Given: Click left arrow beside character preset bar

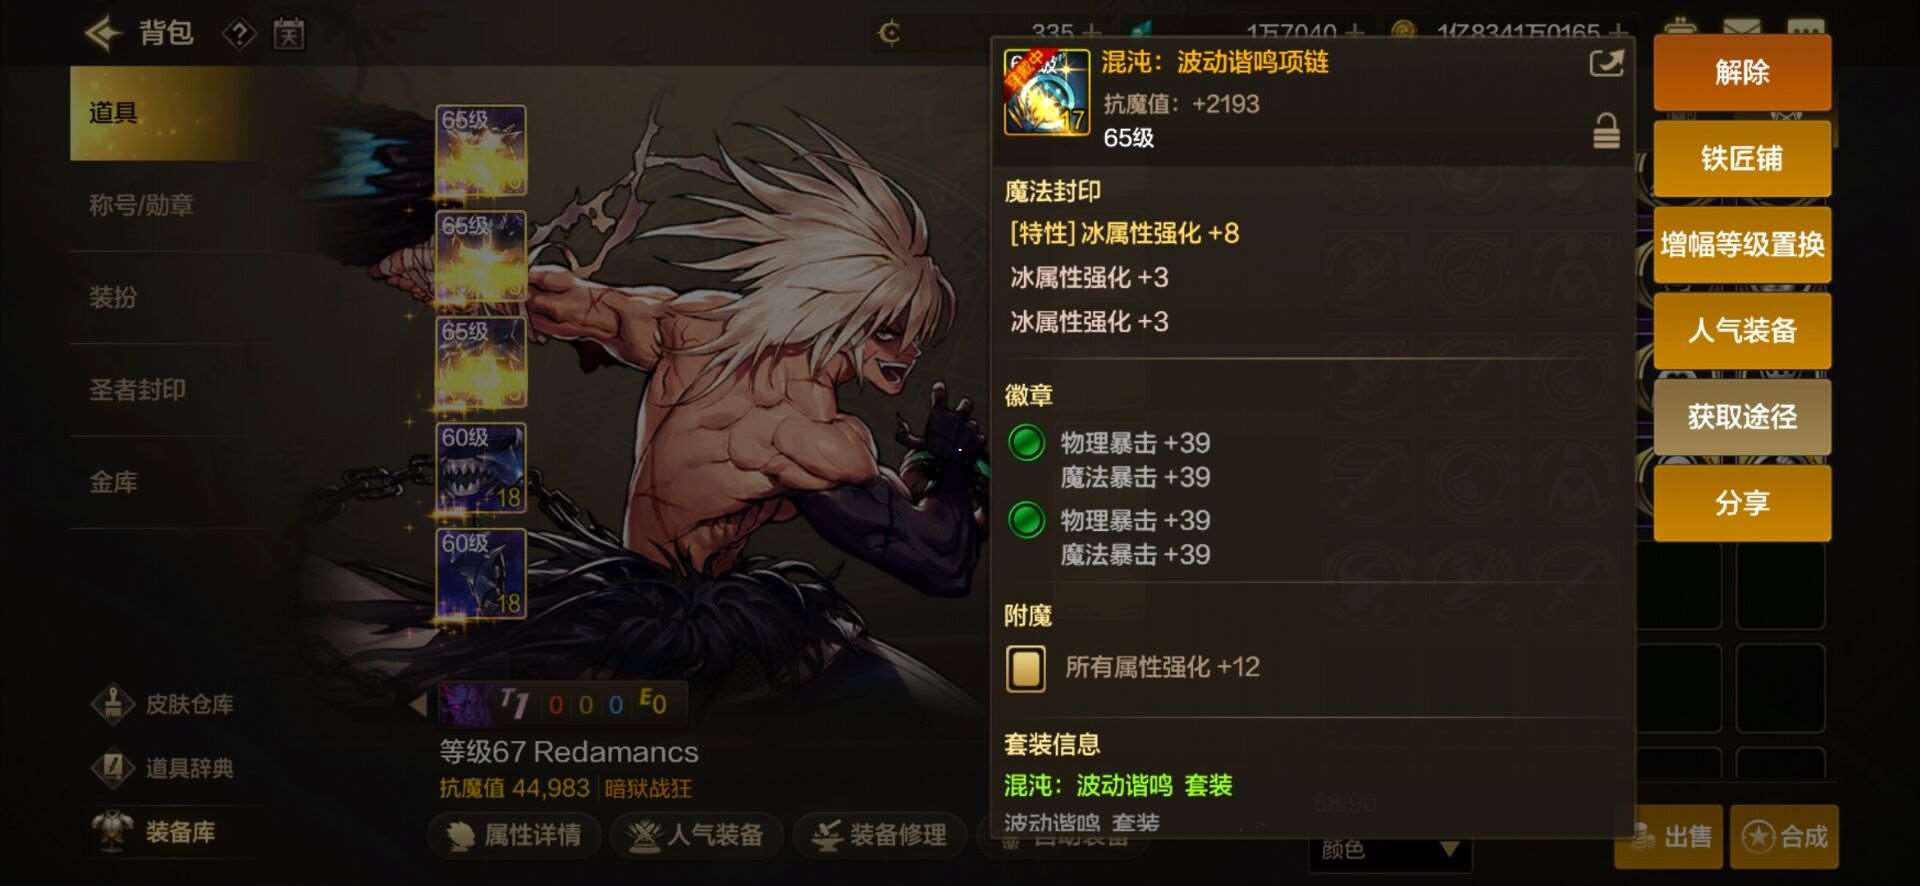Looking at the screenshot, I should [x=419, y=704].
